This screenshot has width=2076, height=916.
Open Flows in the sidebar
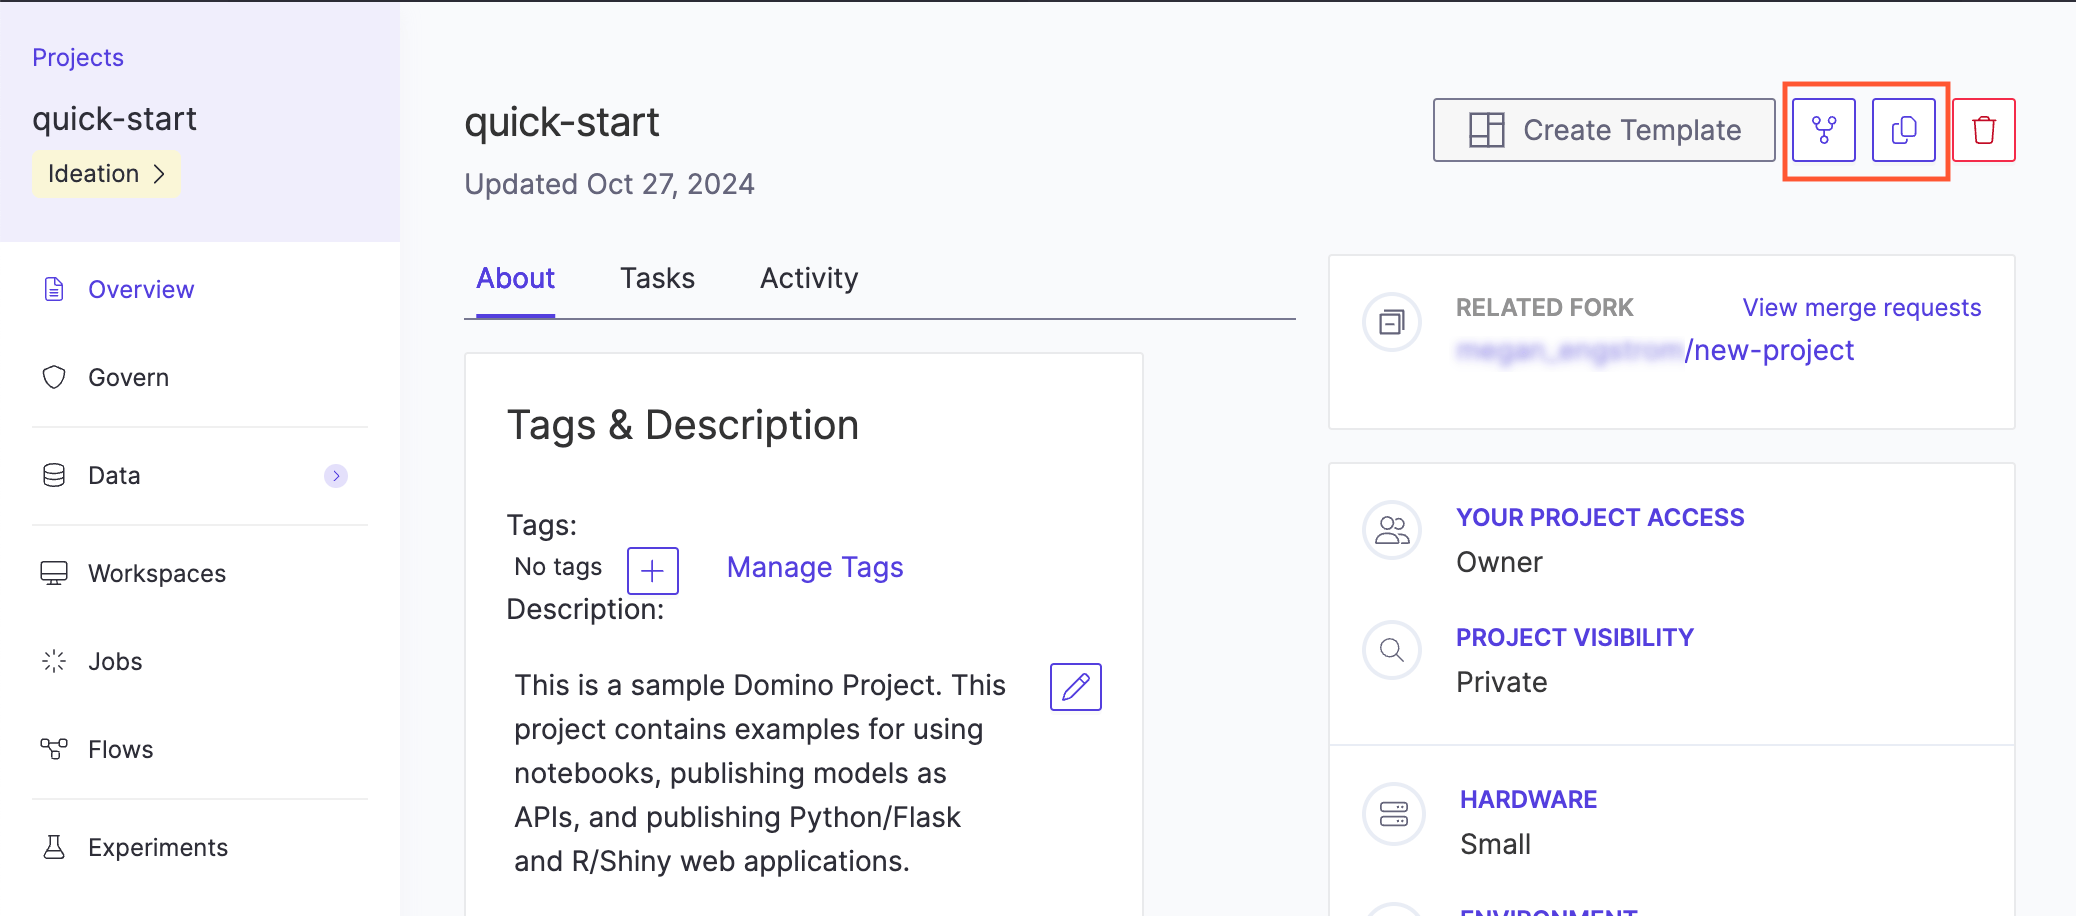click(x=120, y=749)
